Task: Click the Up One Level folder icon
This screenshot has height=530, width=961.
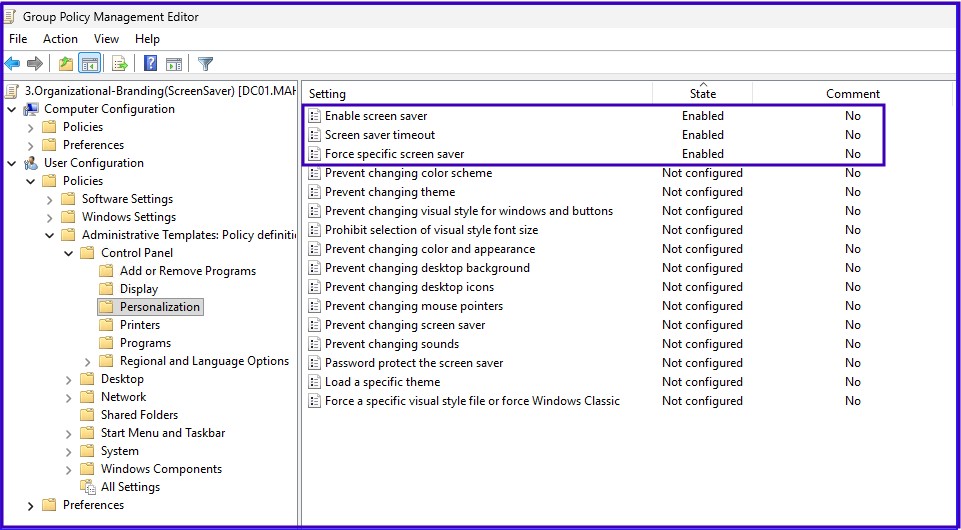Action: [66, 64]
